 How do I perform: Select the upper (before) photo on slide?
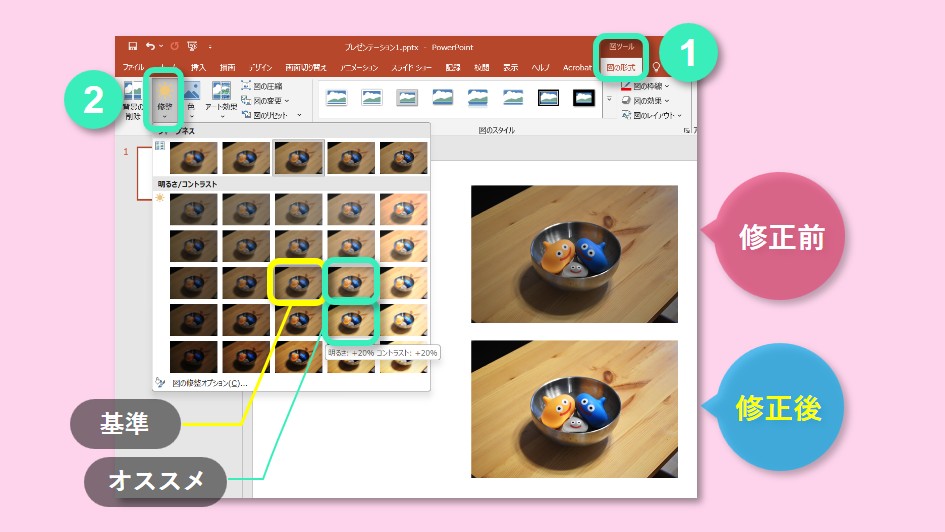pos(574,254)
